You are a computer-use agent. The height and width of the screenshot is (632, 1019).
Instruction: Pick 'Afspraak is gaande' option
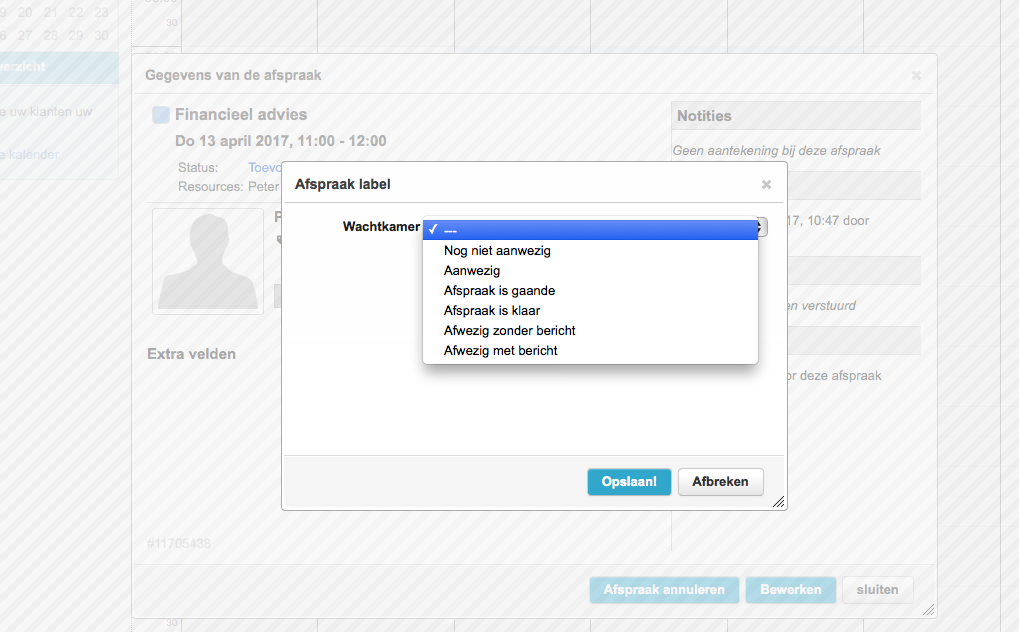tap(499, 291)
